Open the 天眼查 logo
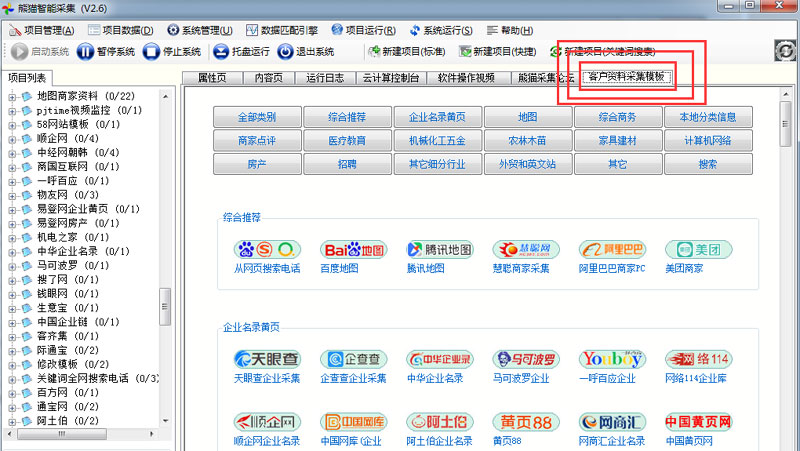 [267, 359]
